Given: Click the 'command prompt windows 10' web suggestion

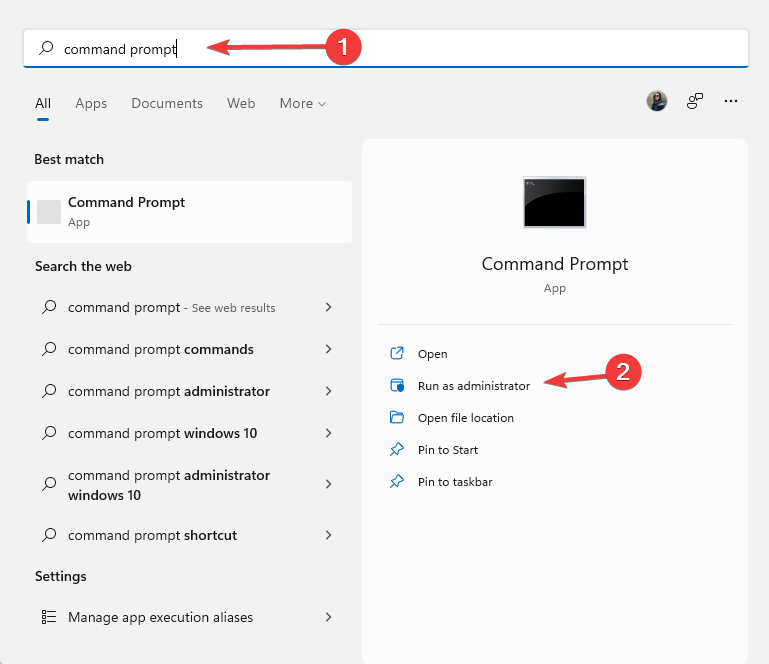Looking at the screenshot, I should coord(162,433).
